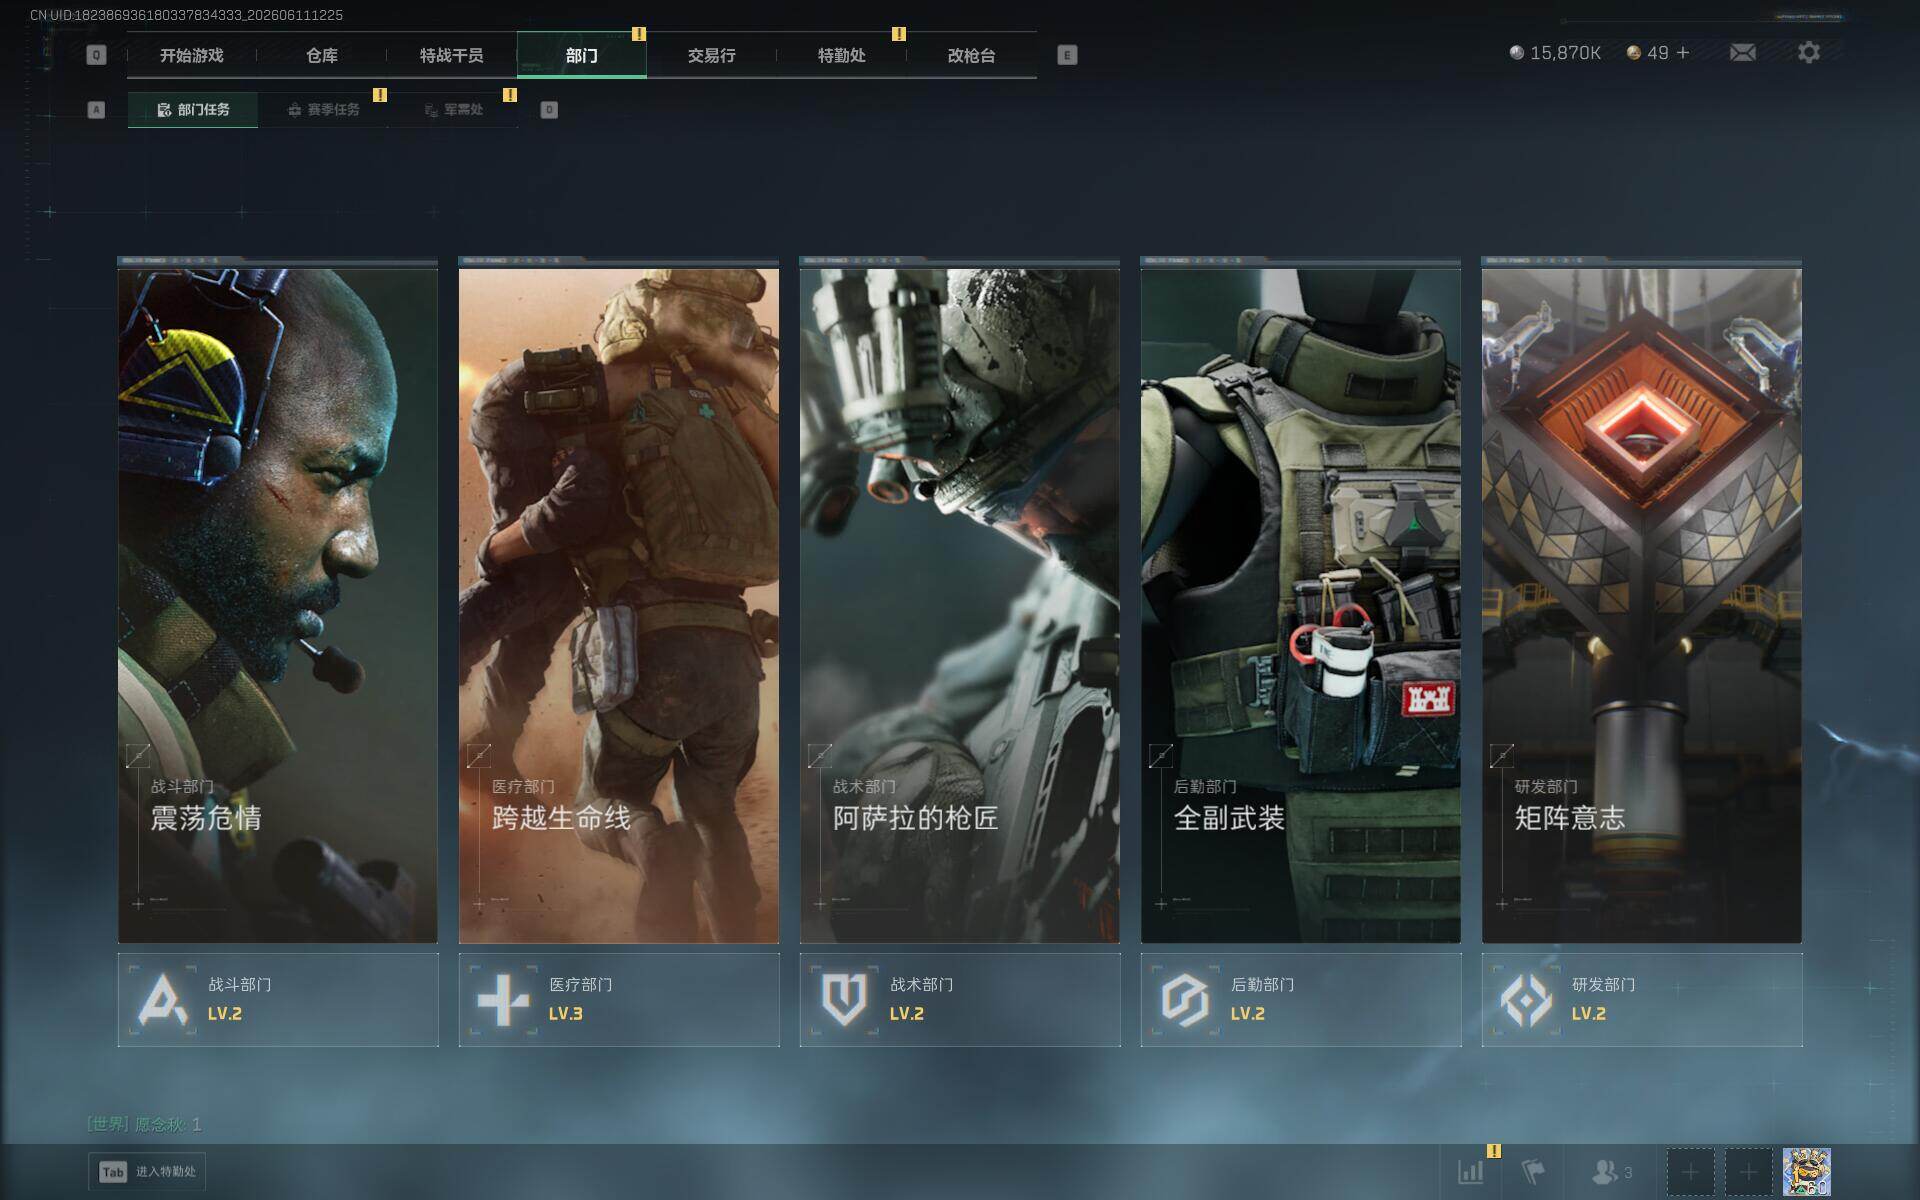Click the 研发部门 LV.2 level label
This screenshot has width=1920, height=1200.
1589,1014
